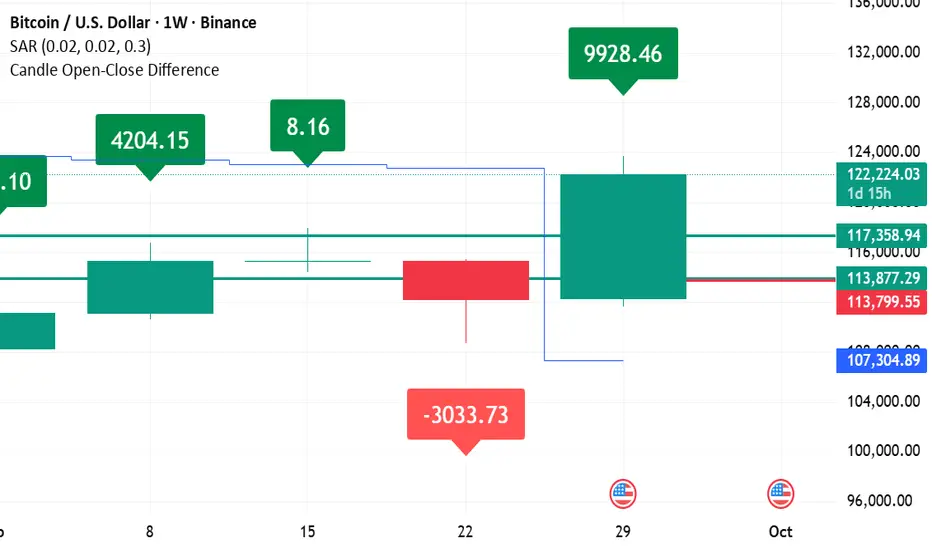Click the 8.16 green difference label
Viewport: 932px width, 550px height.
(308, 126)
